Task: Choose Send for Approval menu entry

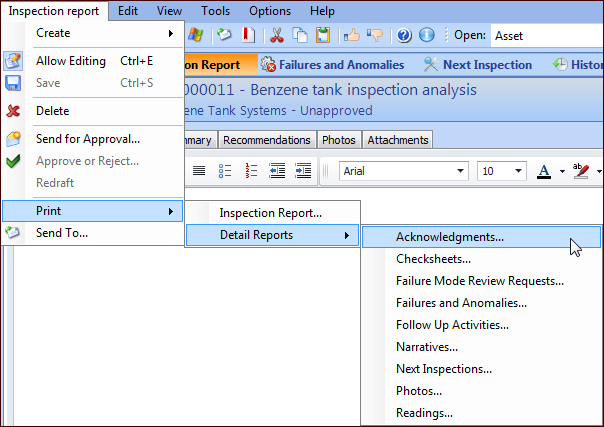Action: tap(88, 138)
